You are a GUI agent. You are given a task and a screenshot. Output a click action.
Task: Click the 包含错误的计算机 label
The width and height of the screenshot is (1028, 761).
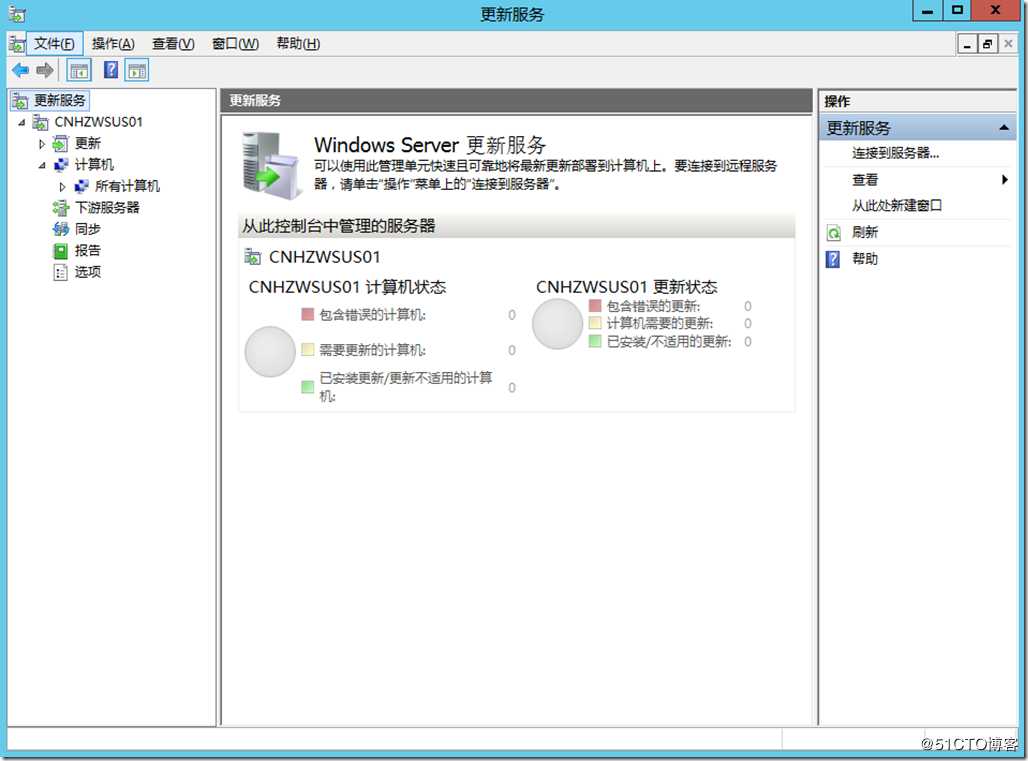tap(372, 315)
